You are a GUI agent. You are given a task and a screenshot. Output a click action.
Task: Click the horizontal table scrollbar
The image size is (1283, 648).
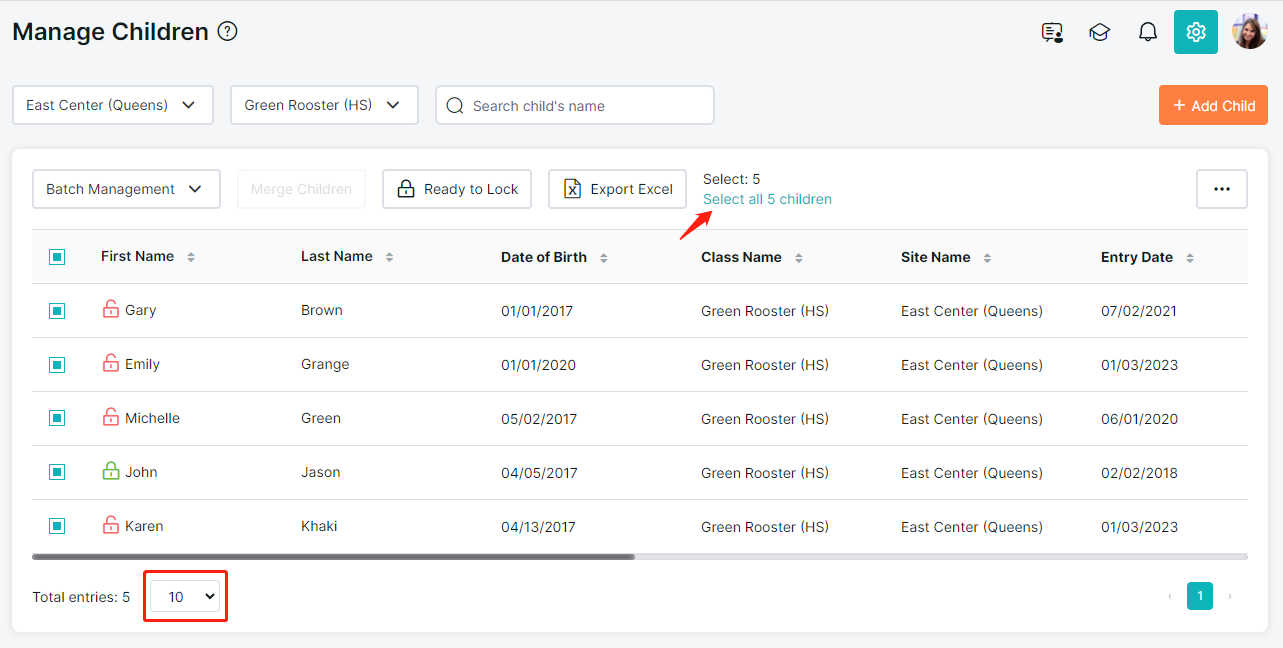pos(333,556)
